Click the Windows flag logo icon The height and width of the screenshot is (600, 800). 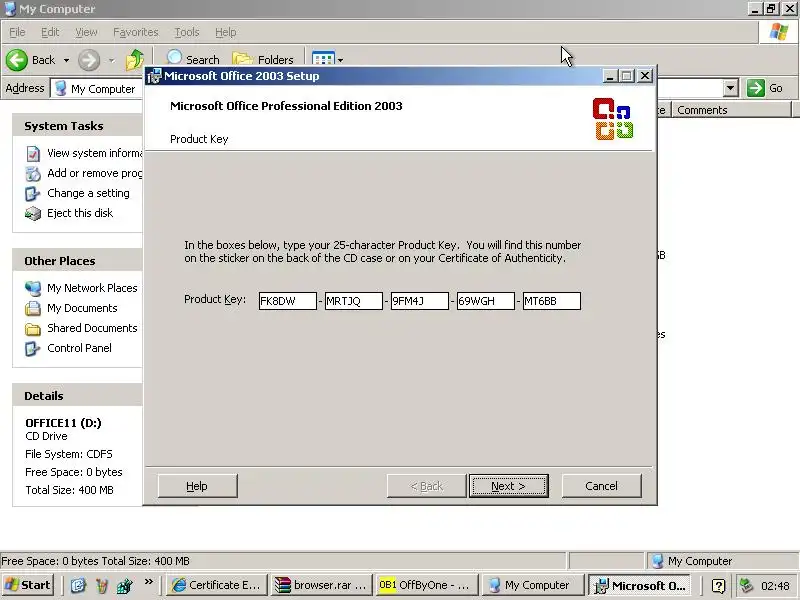(779, 32)
